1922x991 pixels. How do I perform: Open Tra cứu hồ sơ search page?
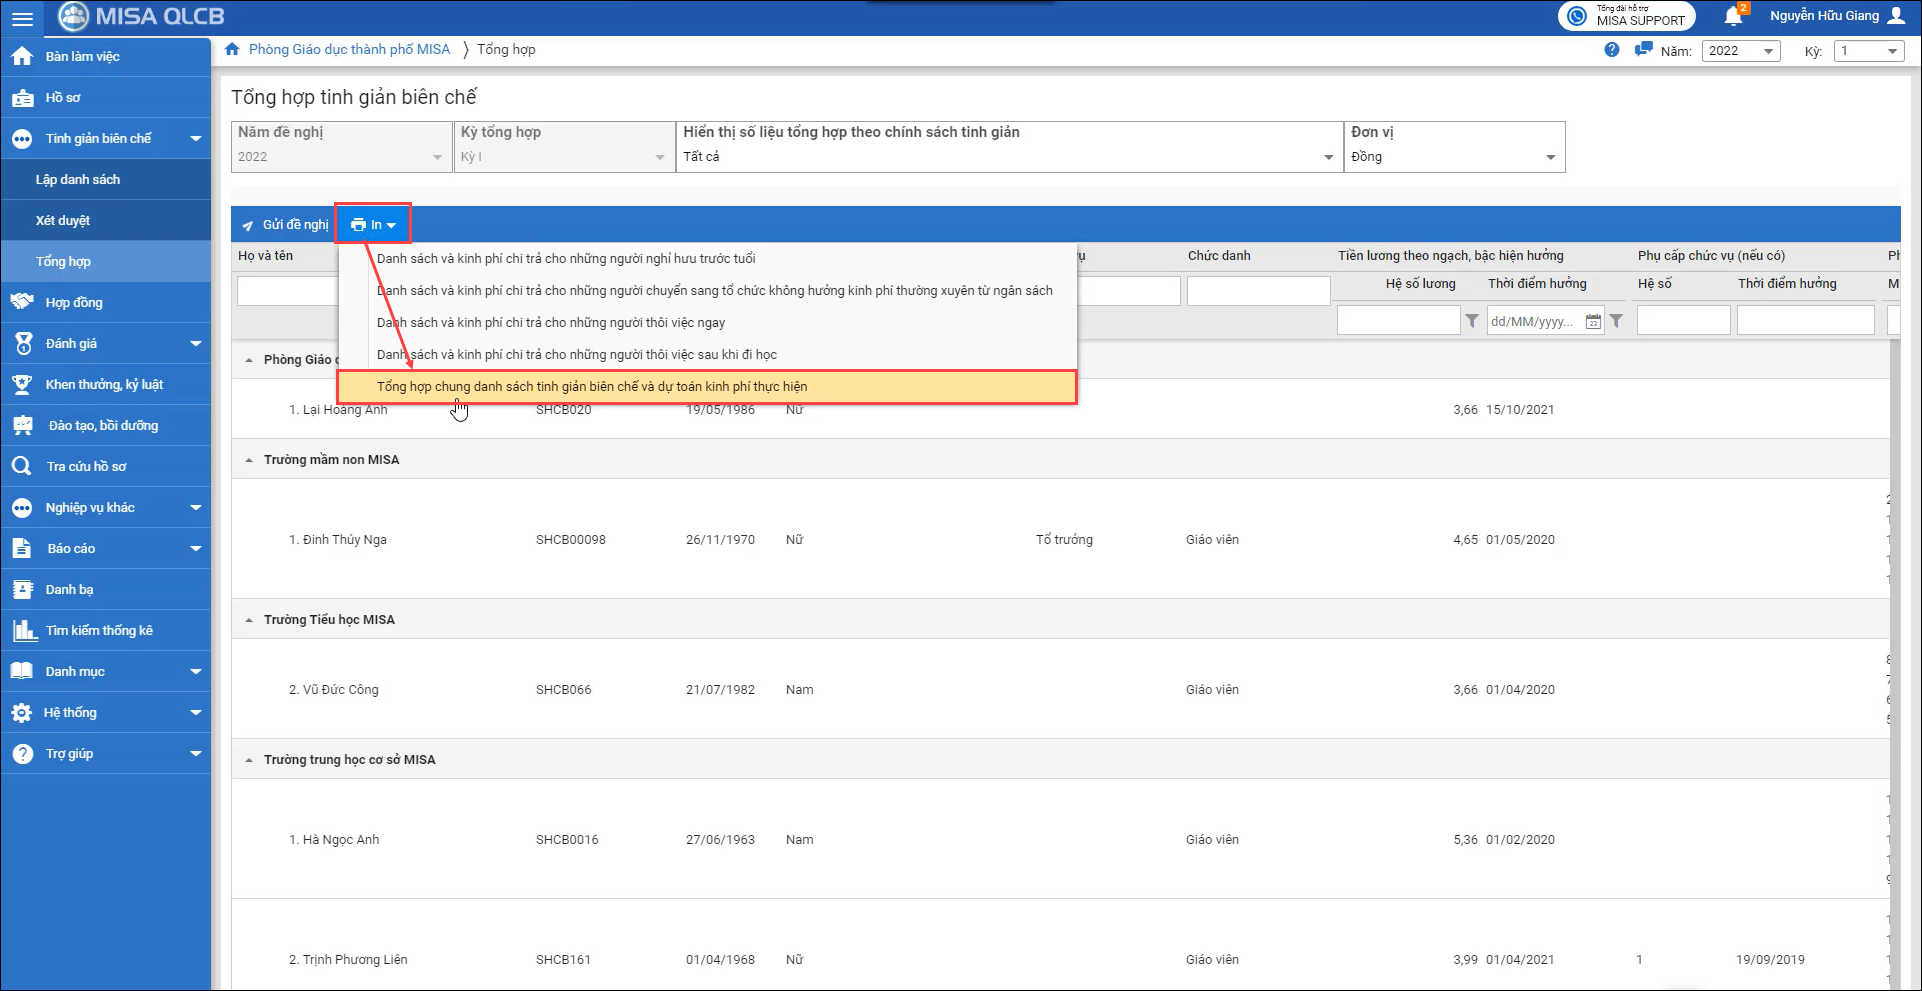coord(86,467)
